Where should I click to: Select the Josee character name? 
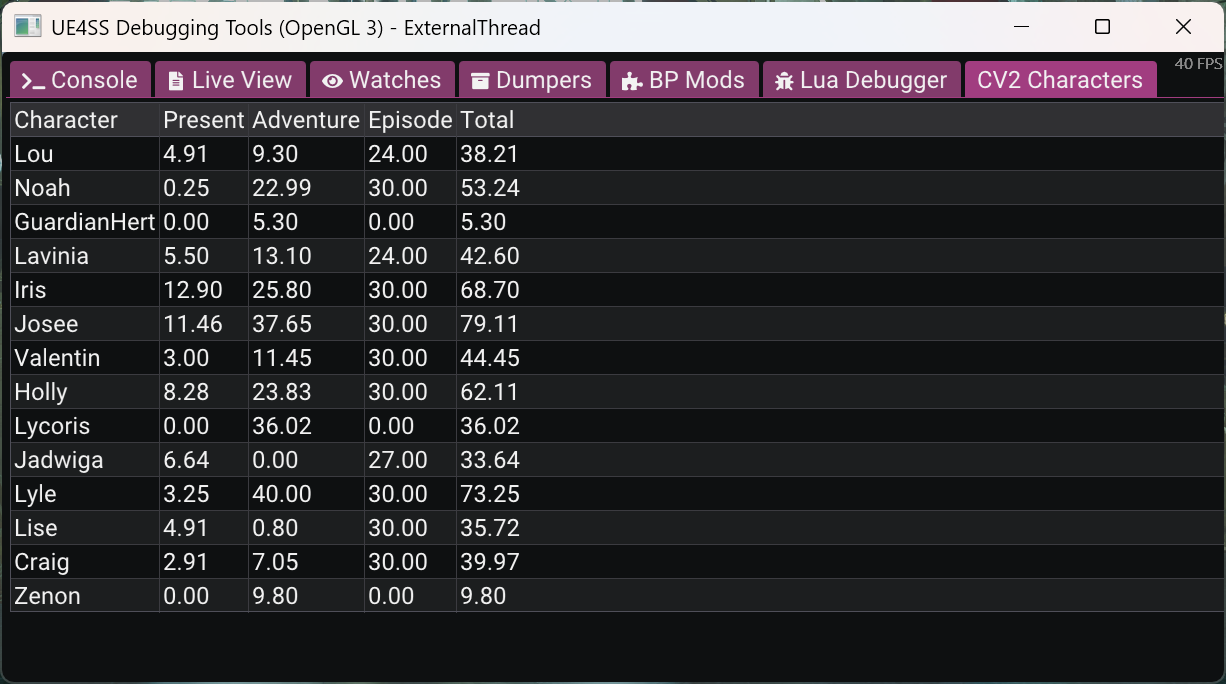(46, 324)
